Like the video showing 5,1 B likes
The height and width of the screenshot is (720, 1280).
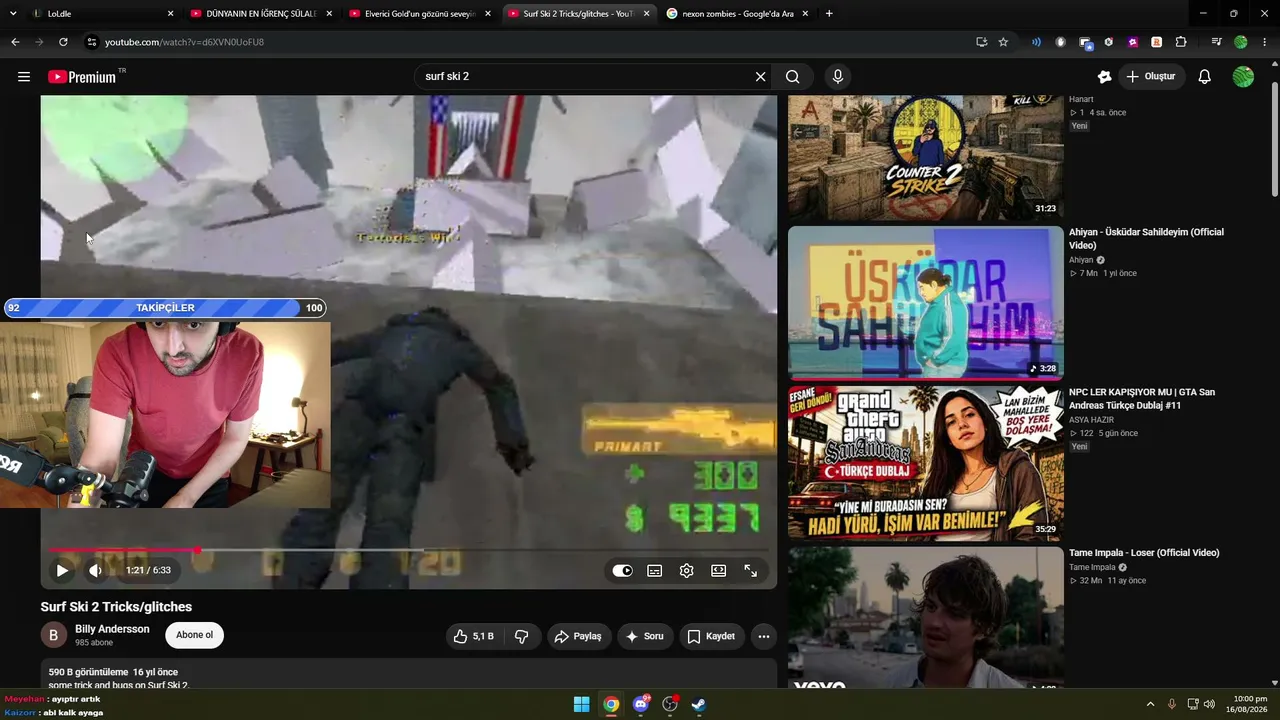tap(473, 636)
